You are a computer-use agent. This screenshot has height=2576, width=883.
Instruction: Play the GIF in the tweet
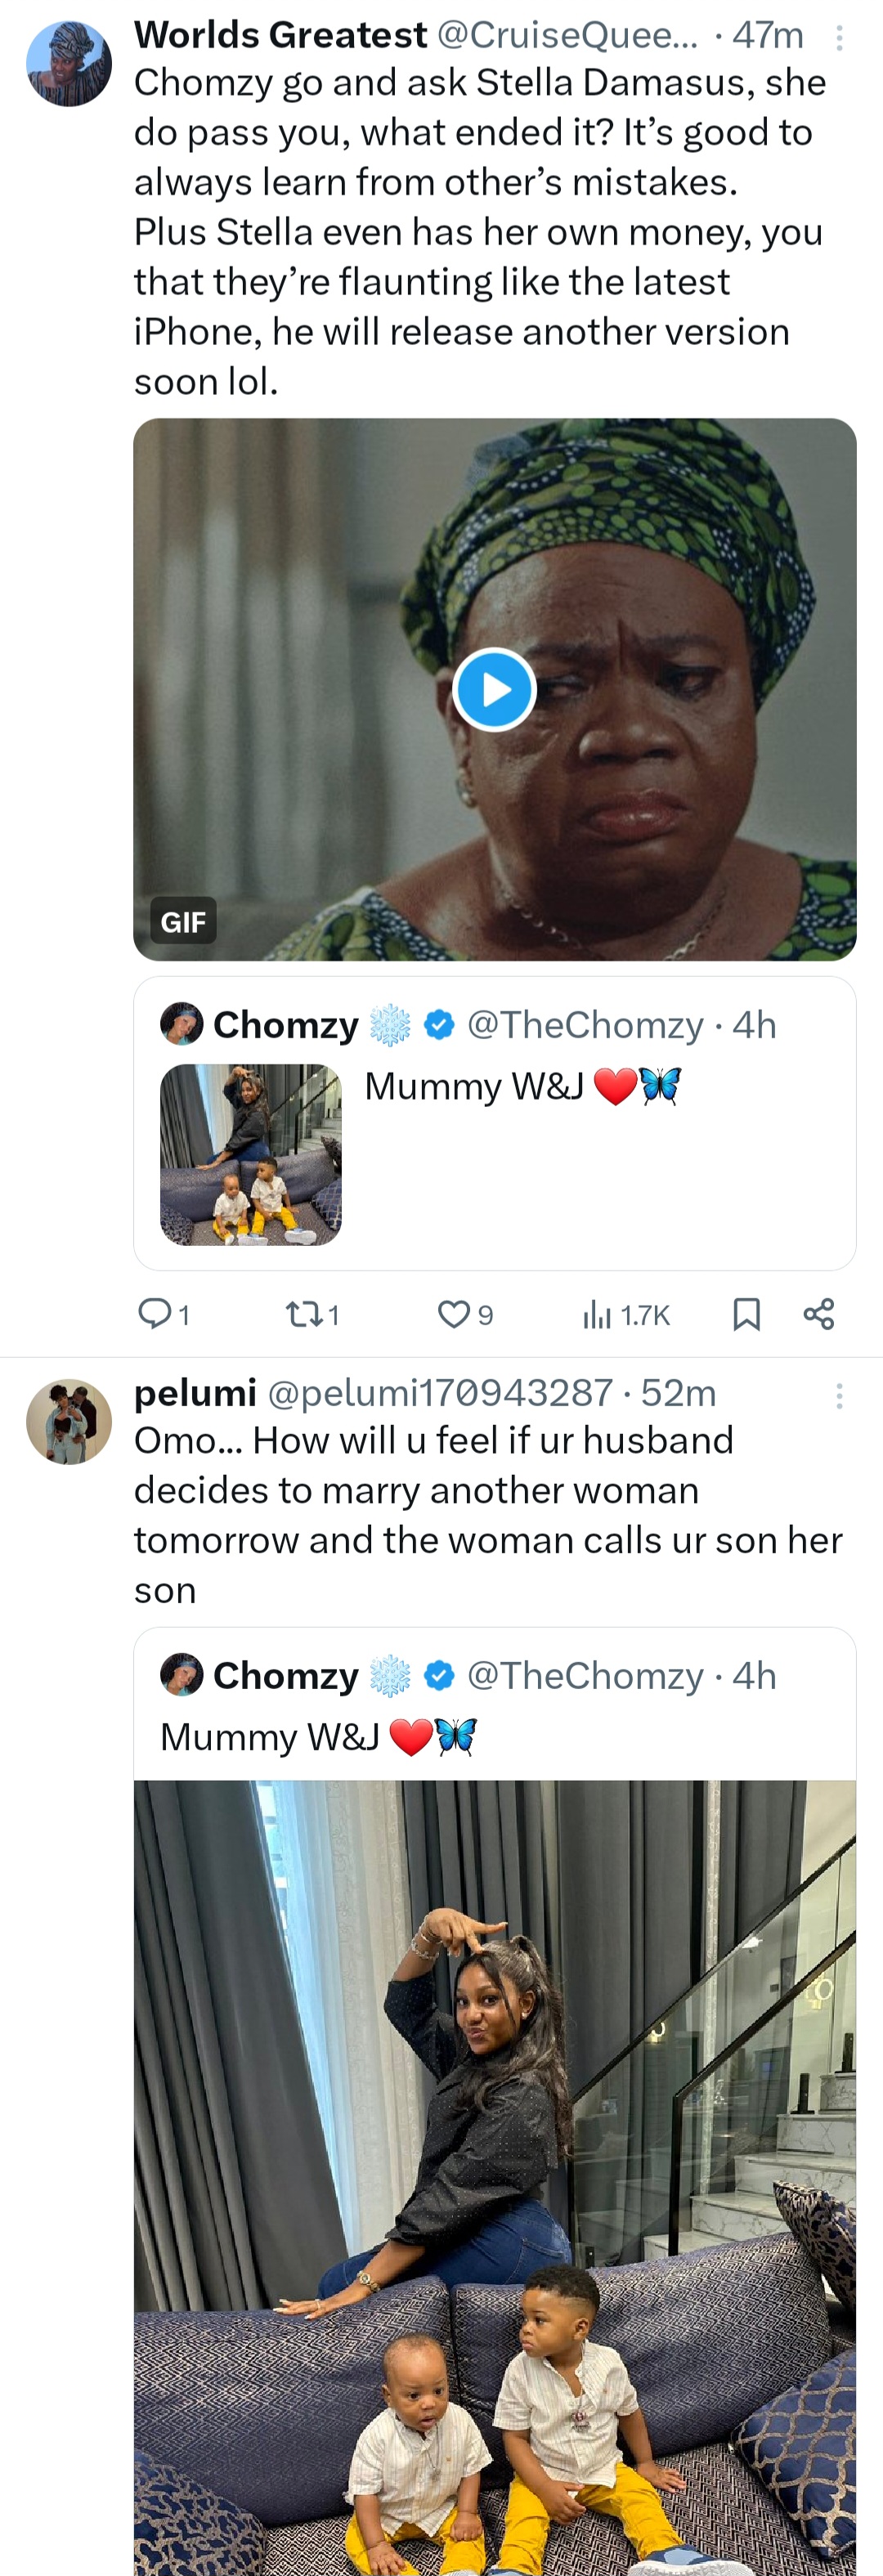pyautogui.click(x=494, y=689)
